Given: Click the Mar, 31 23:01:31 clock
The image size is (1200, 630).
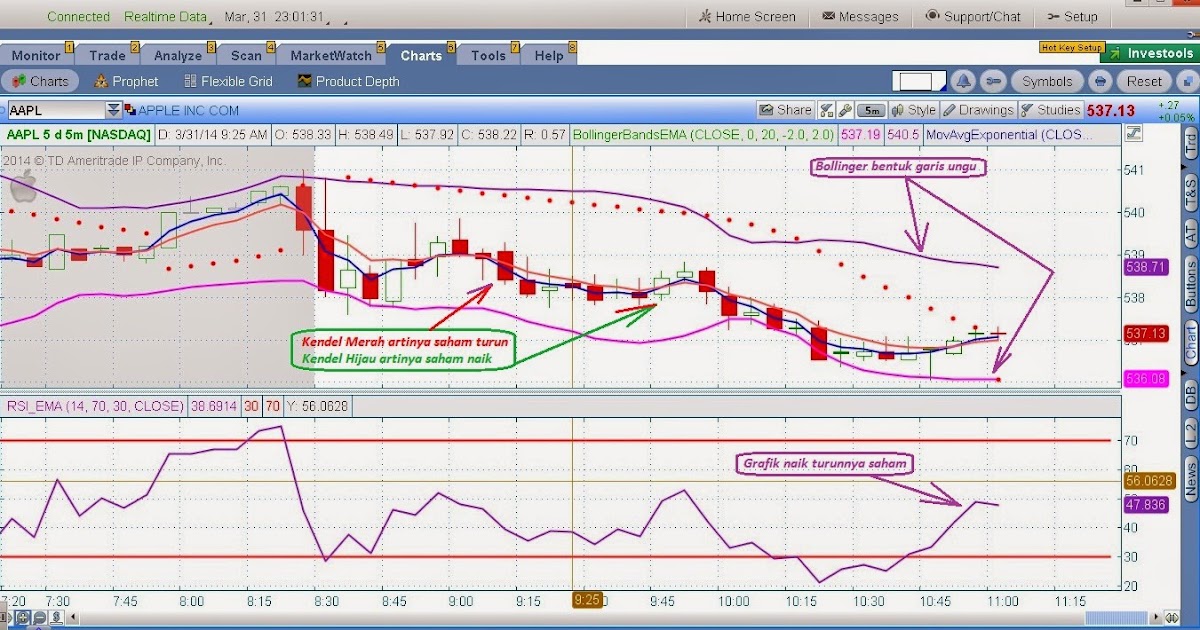Looking at the screenshot, I should pyautogui.click(x=273, y=17).
